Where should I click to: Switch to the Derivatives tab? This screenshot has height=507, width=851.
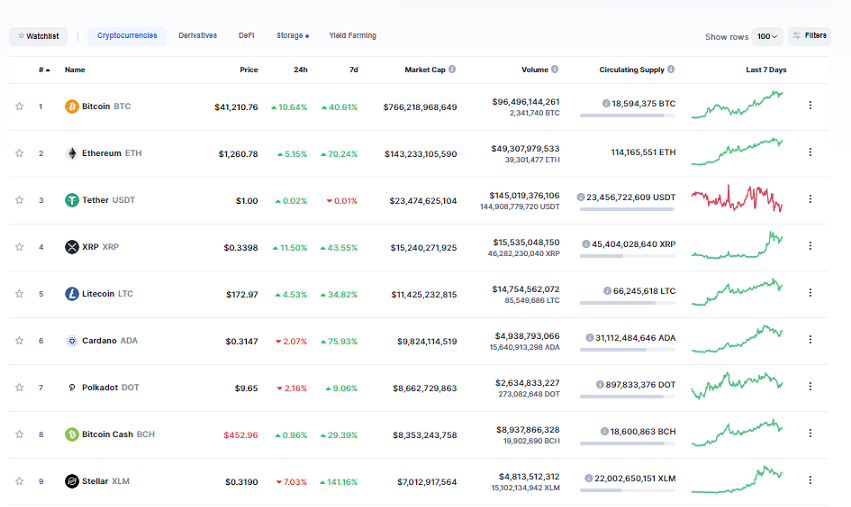click(x=197, y=36)
